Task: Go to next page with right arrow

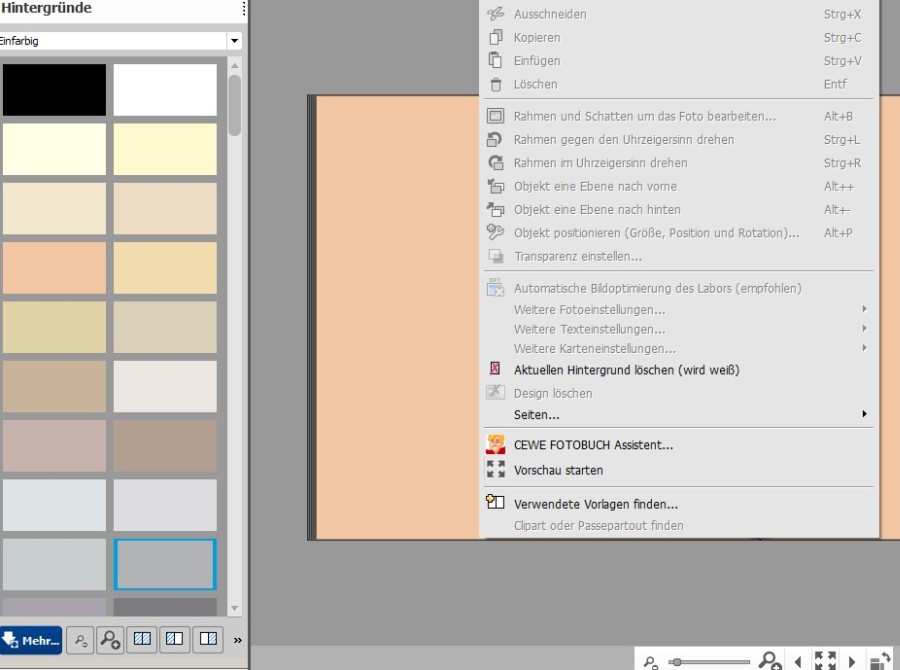Action: click(852, 661)
